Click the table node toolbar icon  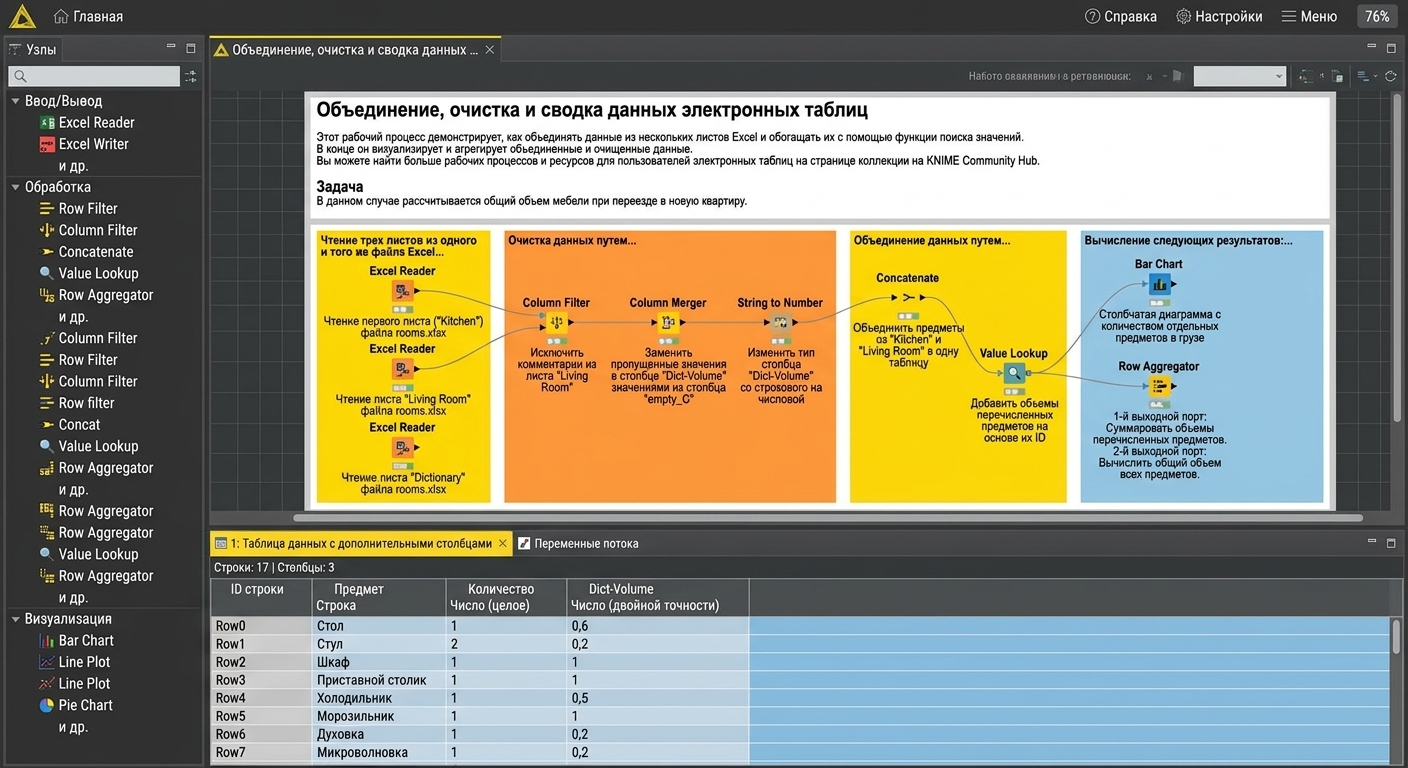1337,76
